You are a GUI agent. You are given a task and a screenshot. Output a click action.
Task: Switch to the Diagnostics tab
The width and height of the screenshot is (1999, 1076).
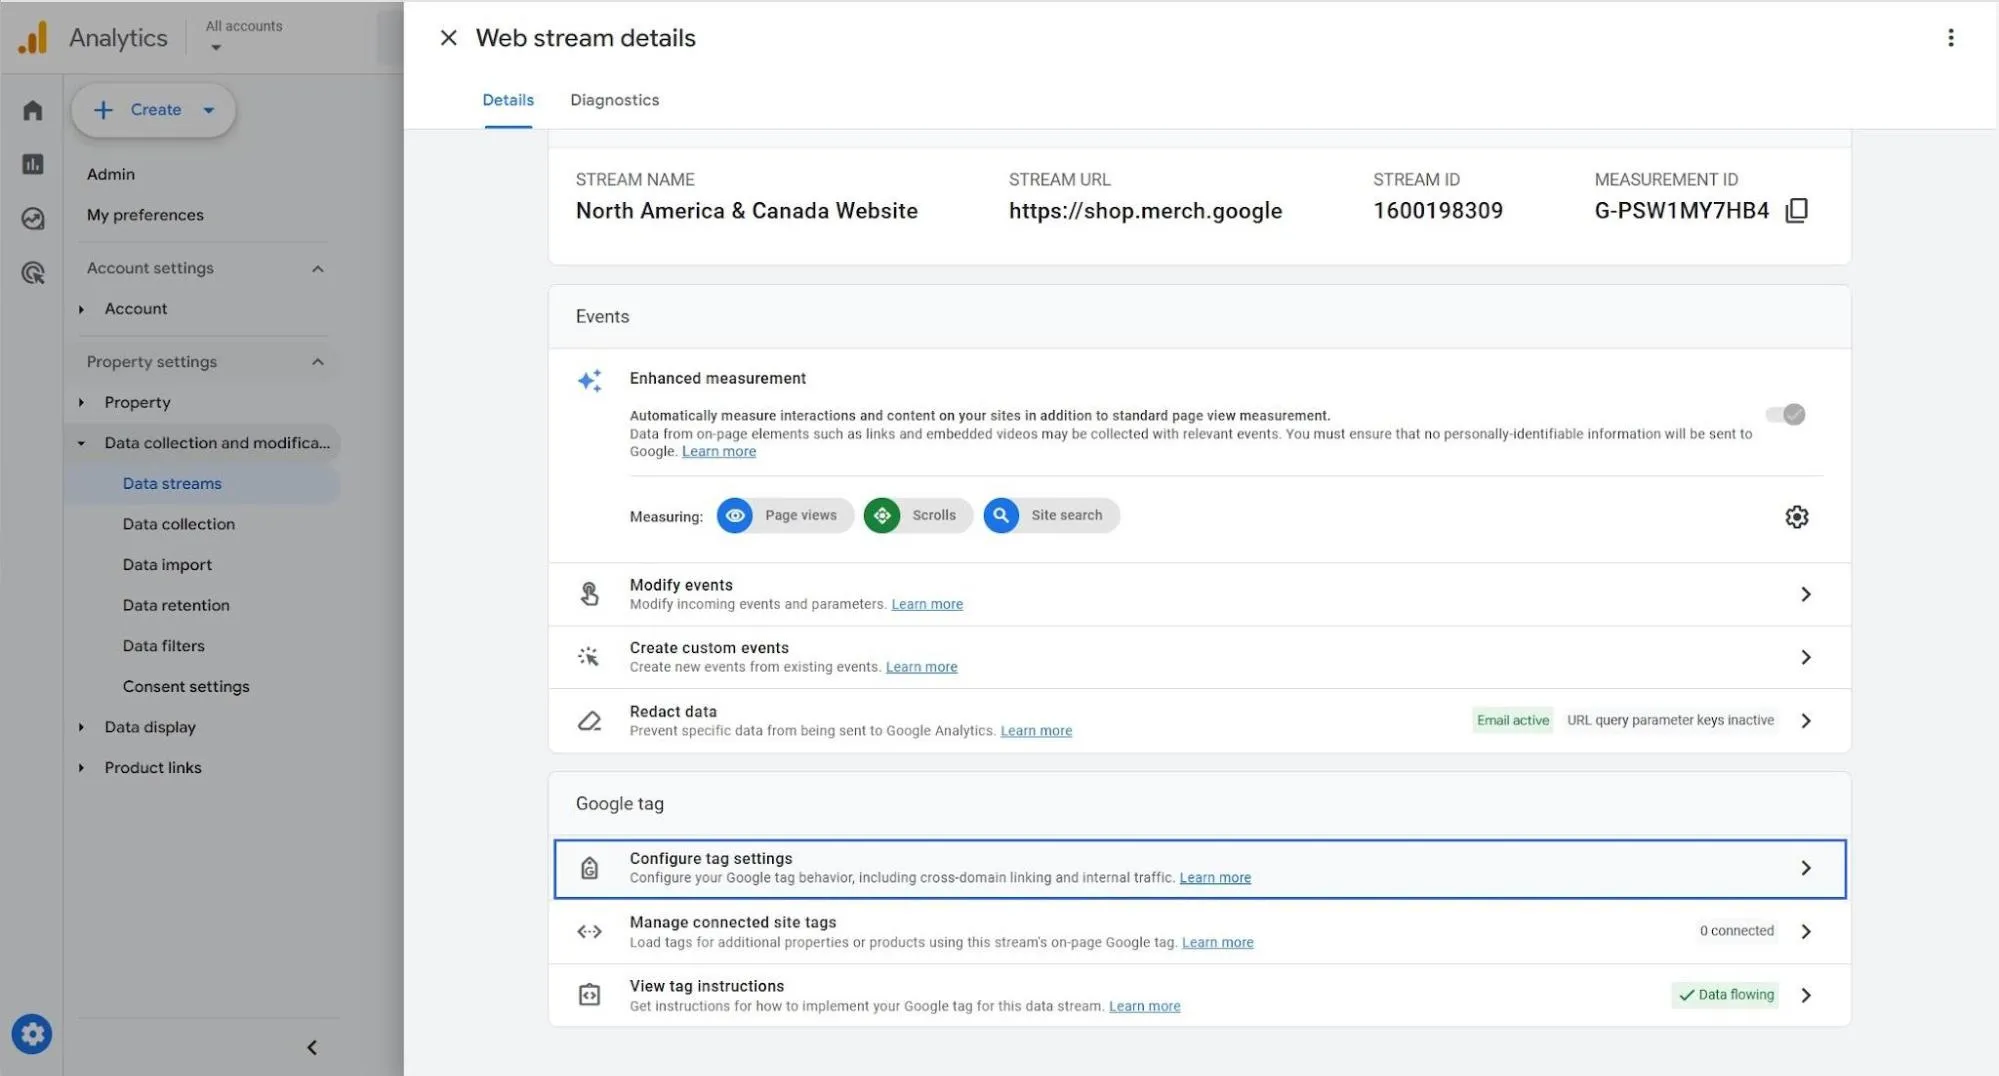(614, 100)
